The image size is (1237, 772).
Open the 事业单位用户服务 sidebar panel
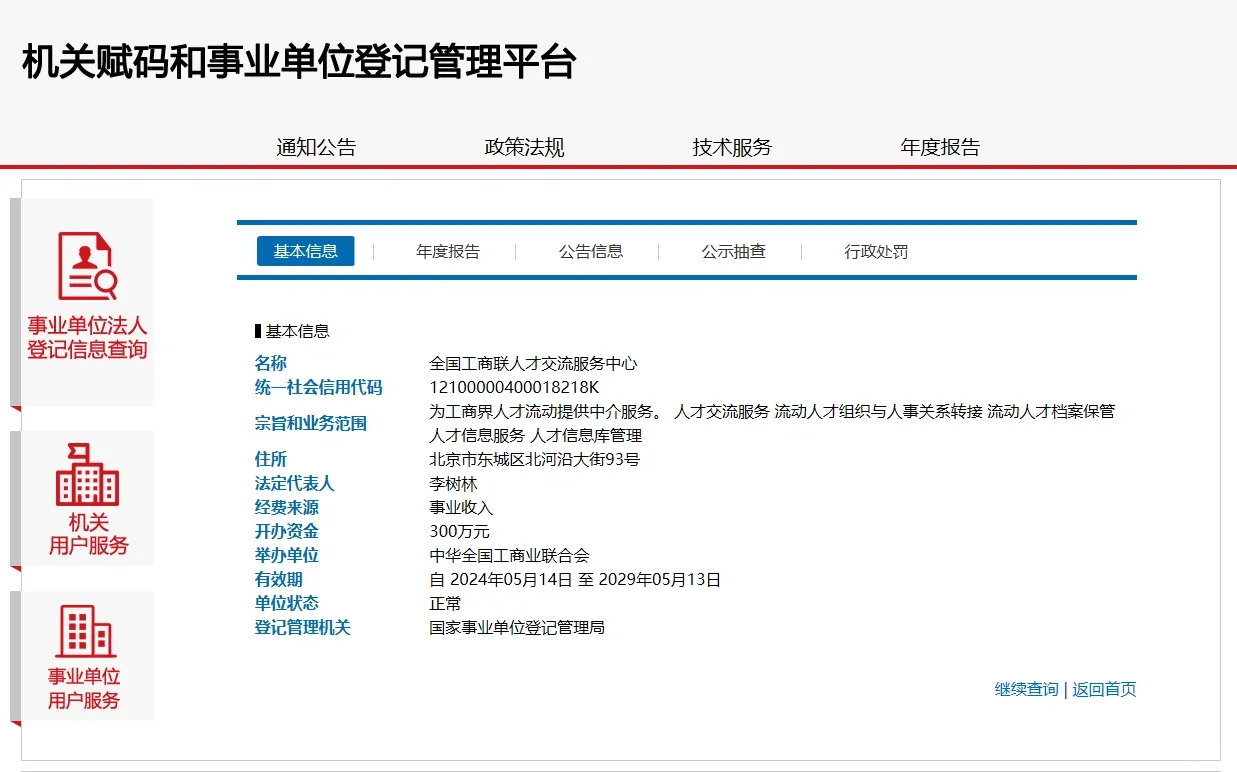tap(87, 655)
